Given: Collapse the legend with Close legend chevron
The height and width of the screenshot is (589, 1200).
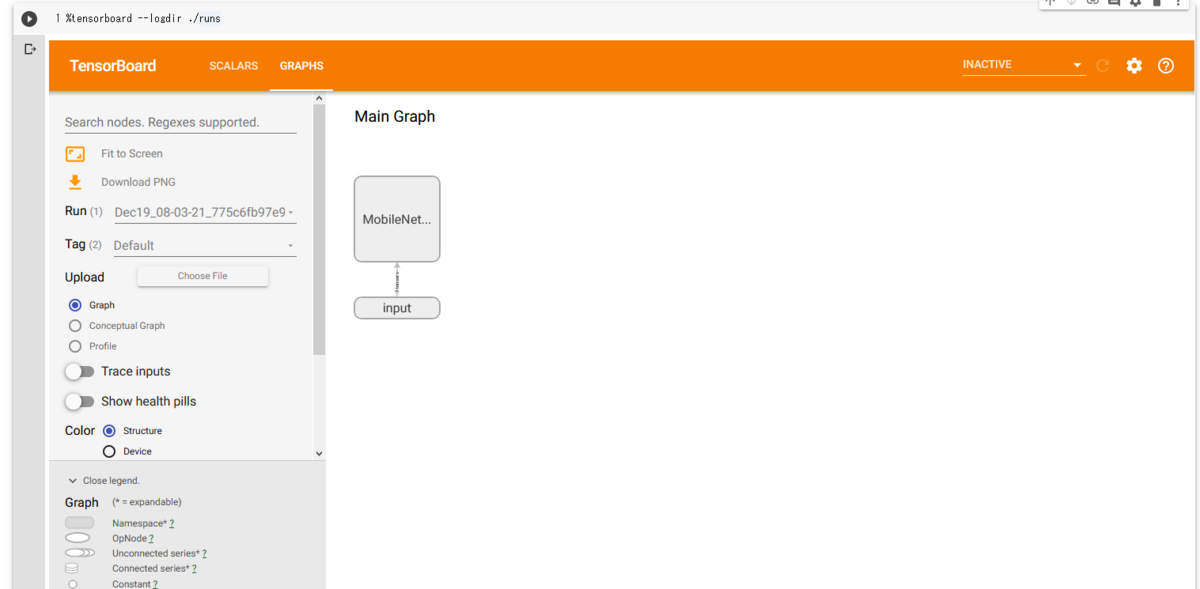Looking at the screenshot, I should (73, 481).
